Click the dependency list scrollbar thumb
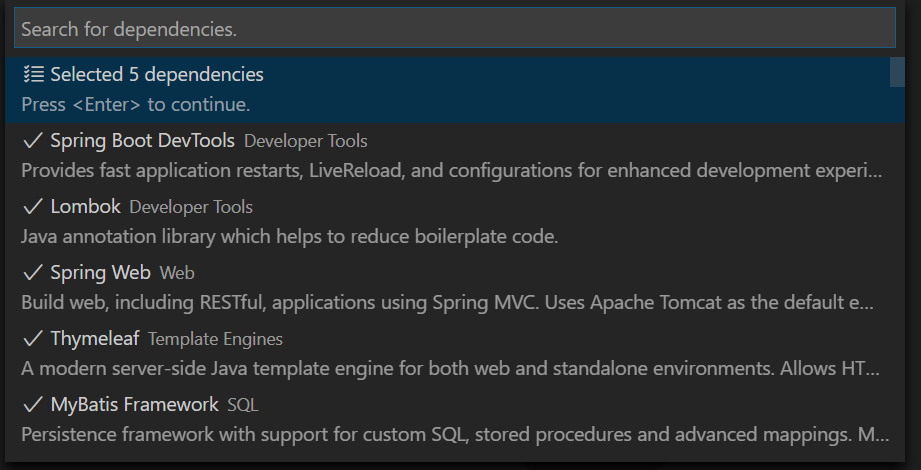921x470 pixels. click(898, 74)
